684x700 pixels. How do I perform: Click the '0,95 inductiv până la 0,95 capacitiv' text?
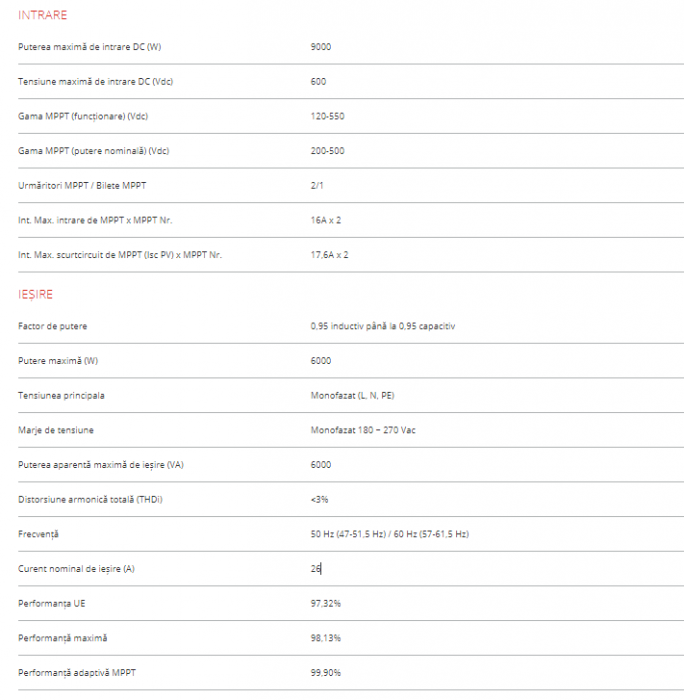pyautogui.click(x=383, y=326)
